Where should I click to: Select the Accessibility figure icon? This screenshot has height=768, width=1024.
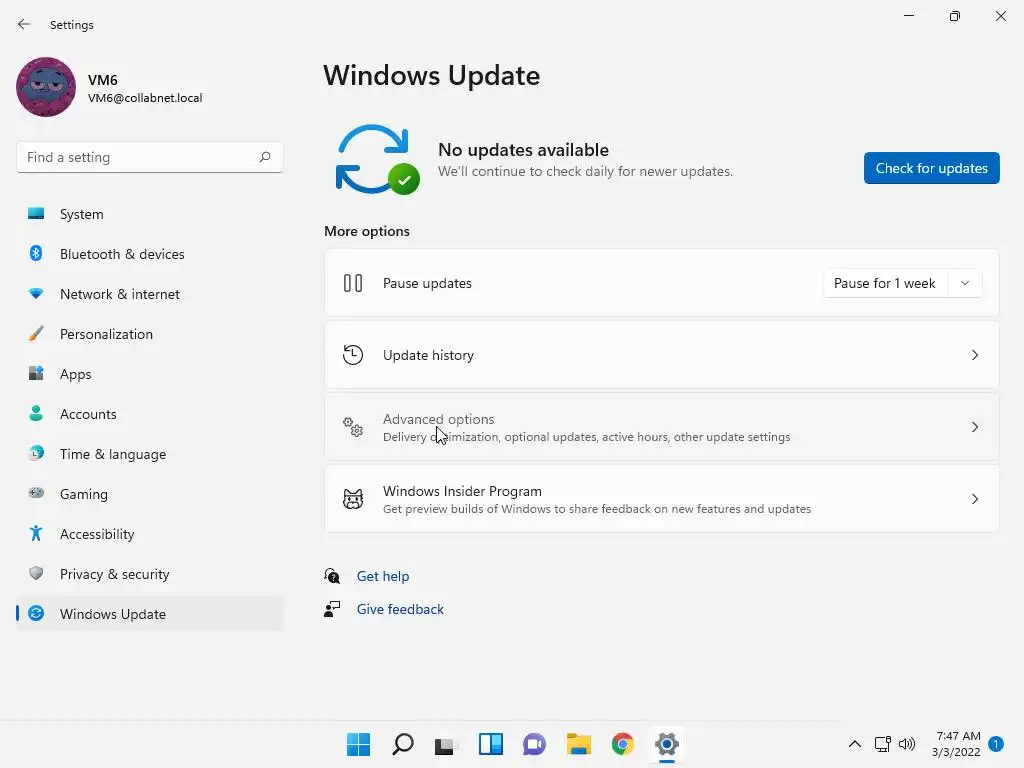click(x=36, y=534)
